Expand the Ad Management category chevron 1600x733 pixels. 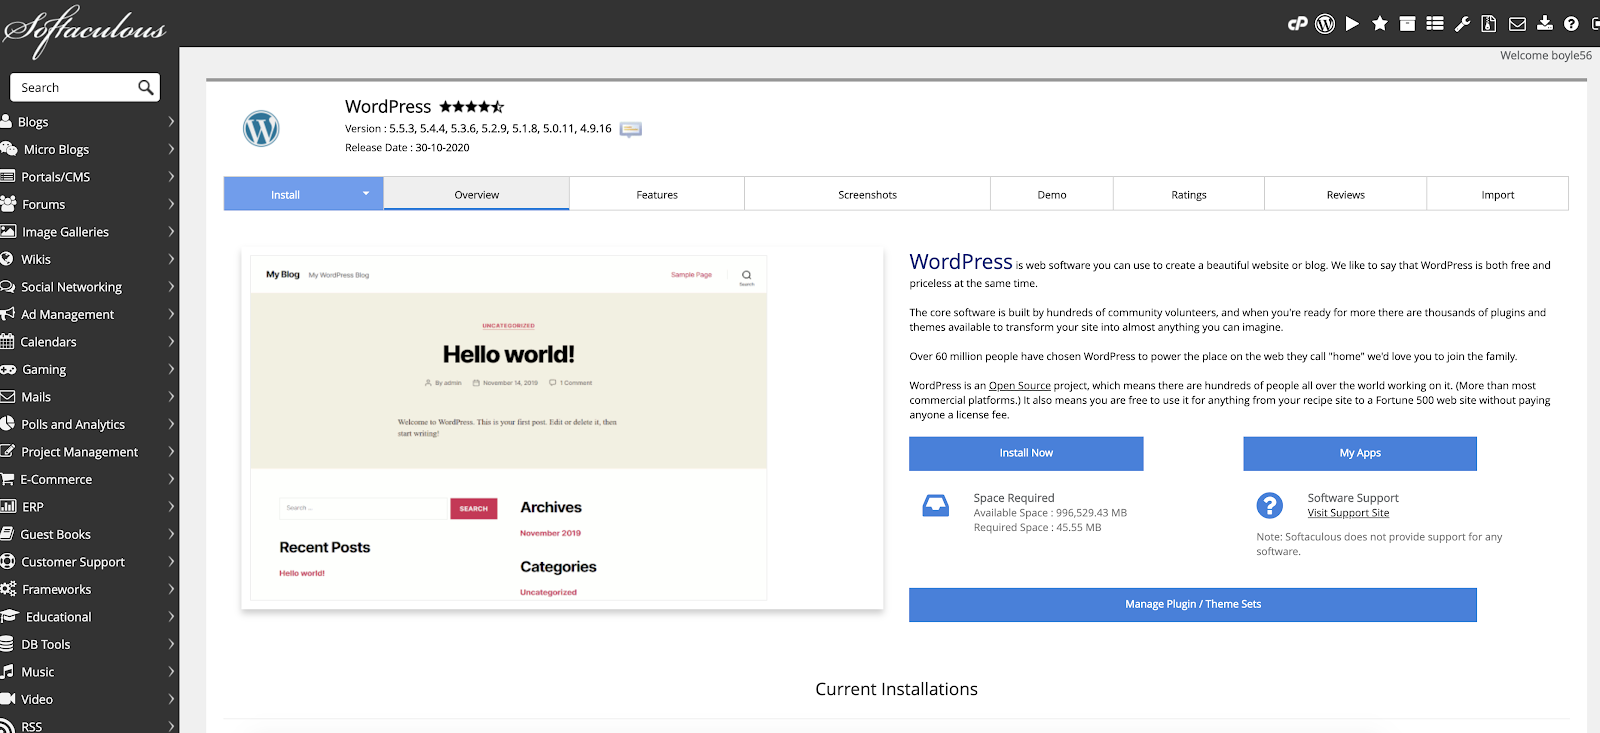pyautogui.click(x=171, y=314)
